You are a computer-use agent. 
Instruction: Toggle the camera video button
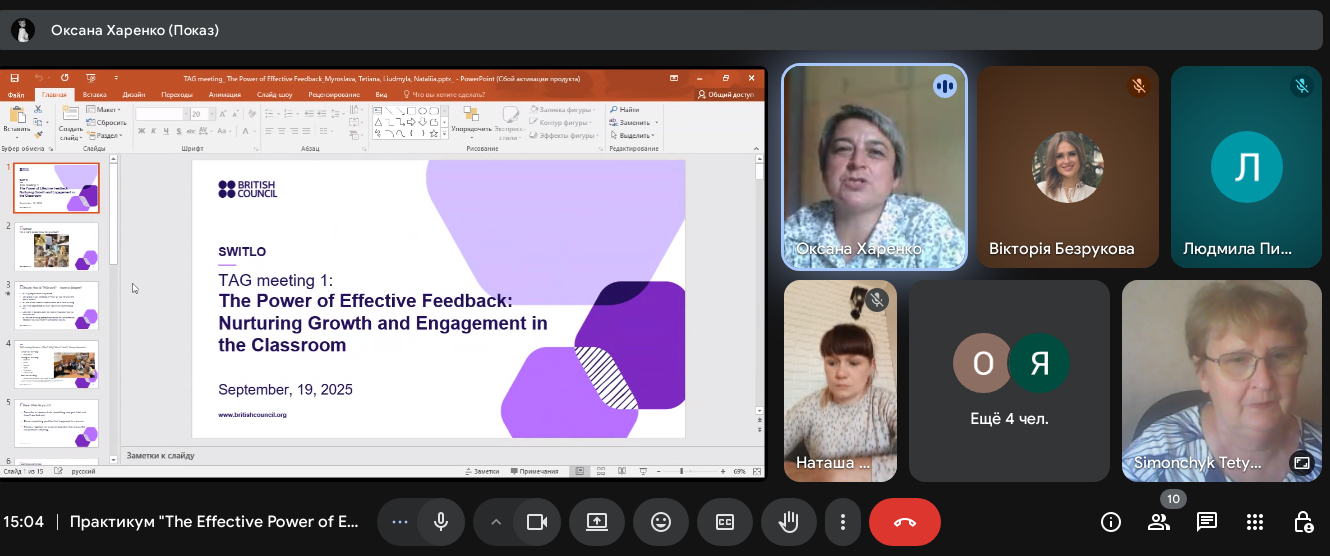[x=537, y=521]
